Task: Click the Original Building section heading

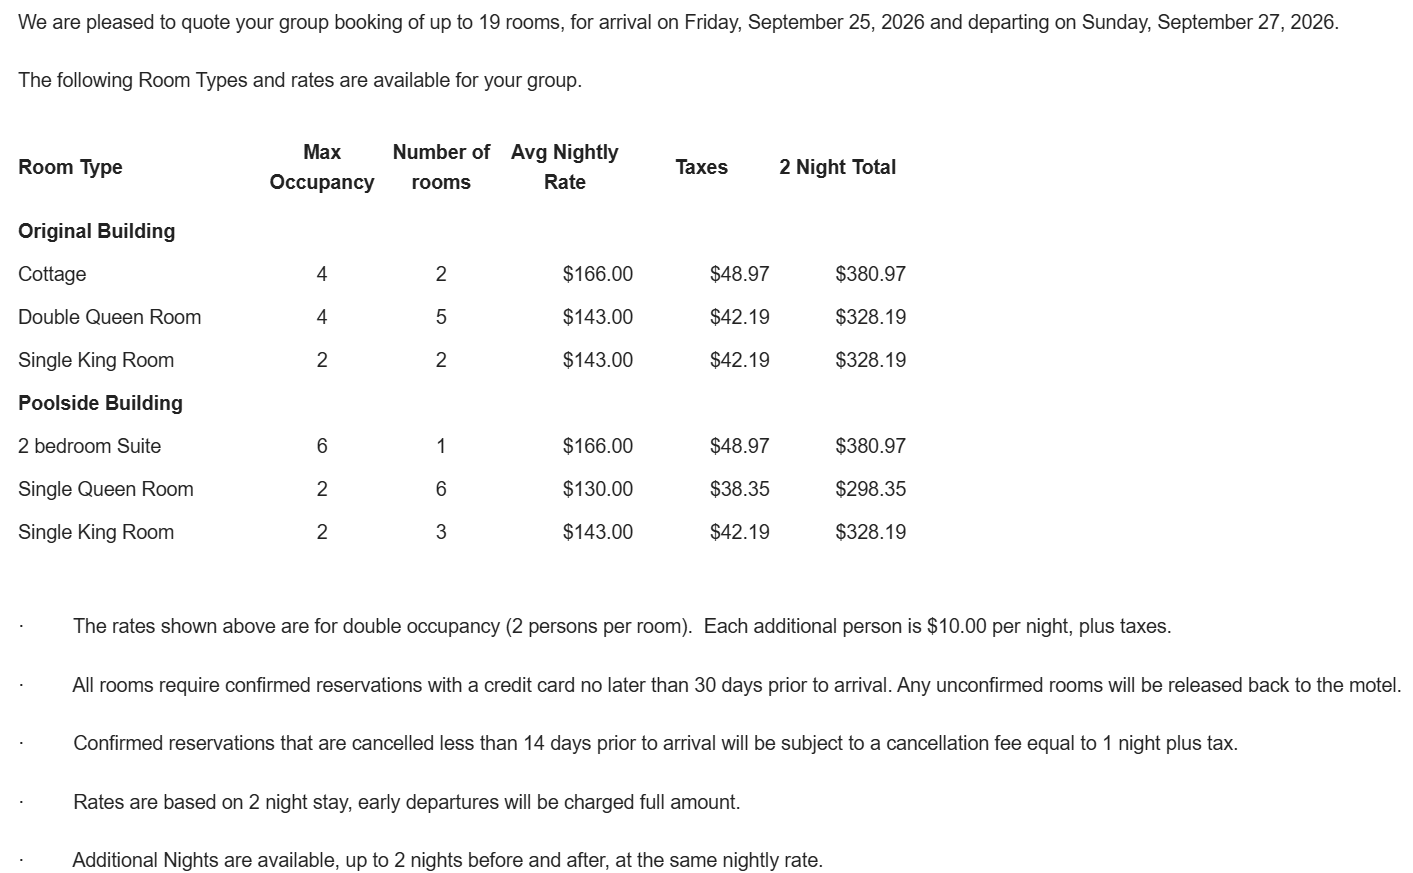Action: point(97,231)
